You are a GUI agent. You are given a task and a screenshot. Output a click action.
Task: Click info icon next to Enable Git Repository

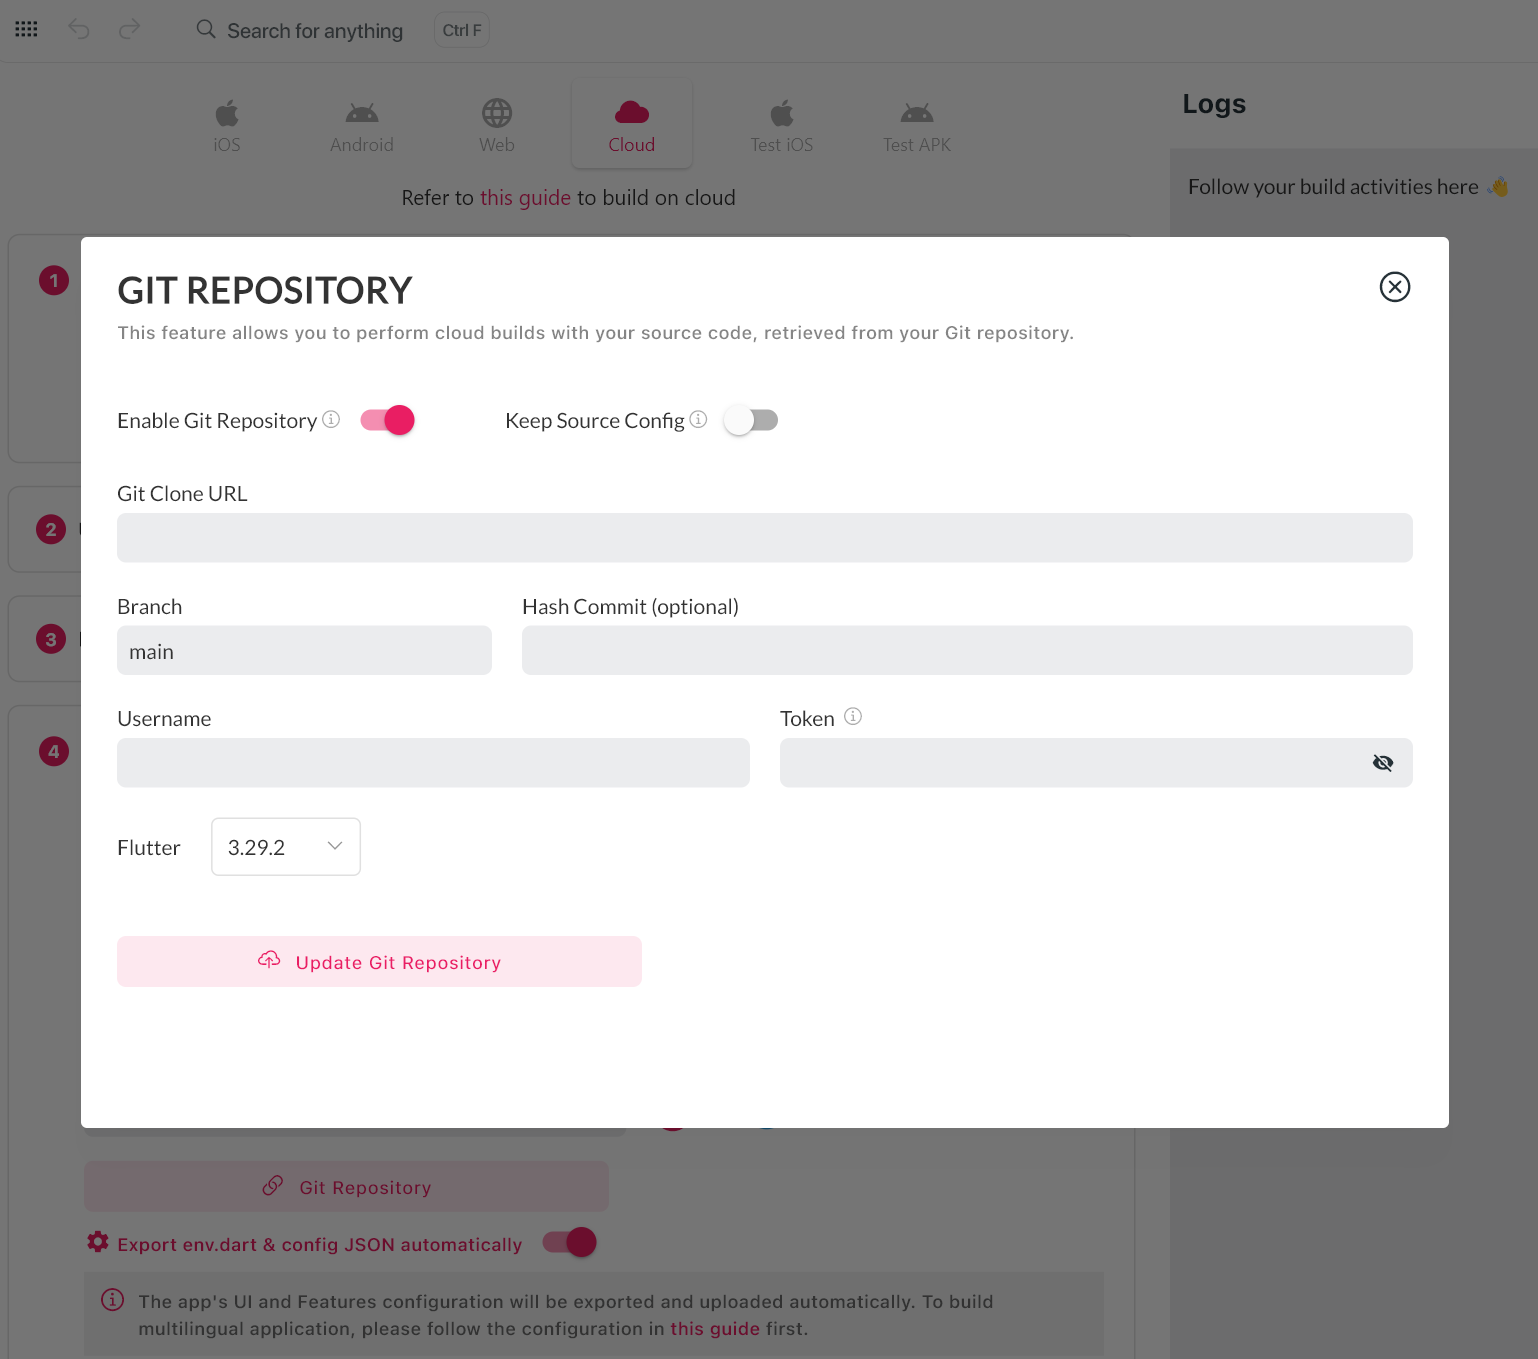point(331,420)
